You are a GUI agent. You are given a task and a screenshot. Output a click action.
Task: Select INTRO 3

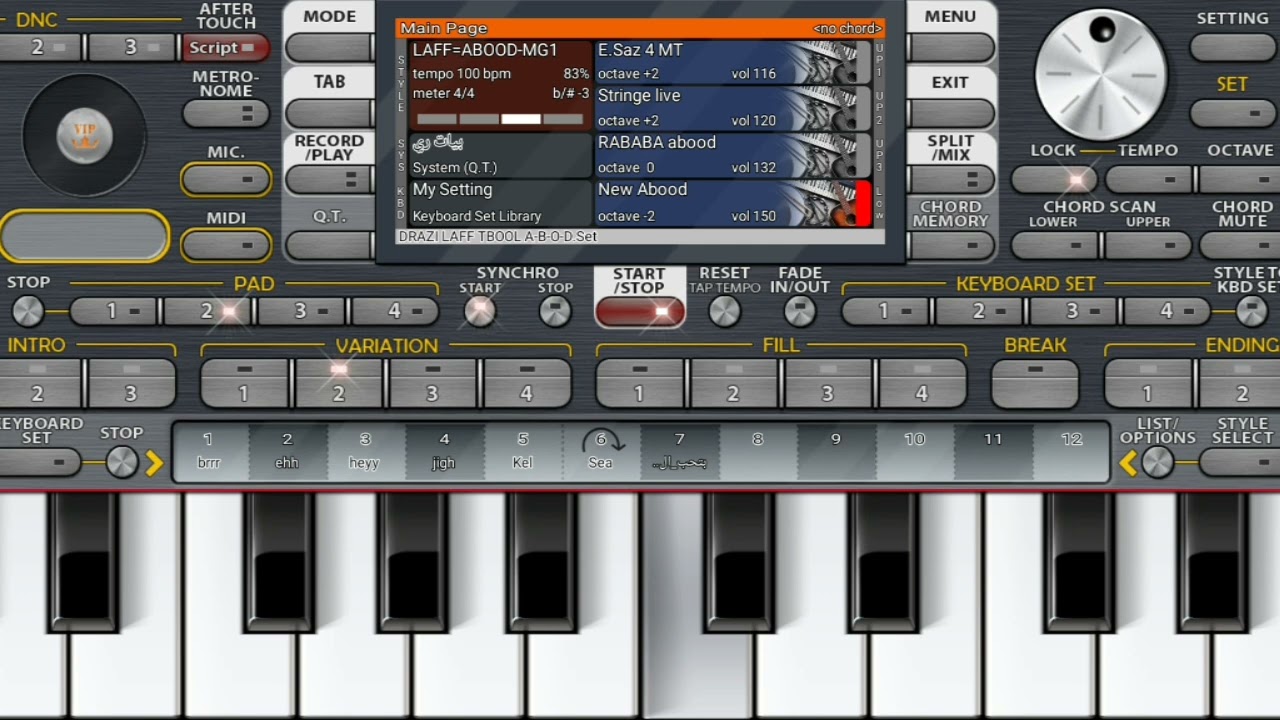coord(131,383)
